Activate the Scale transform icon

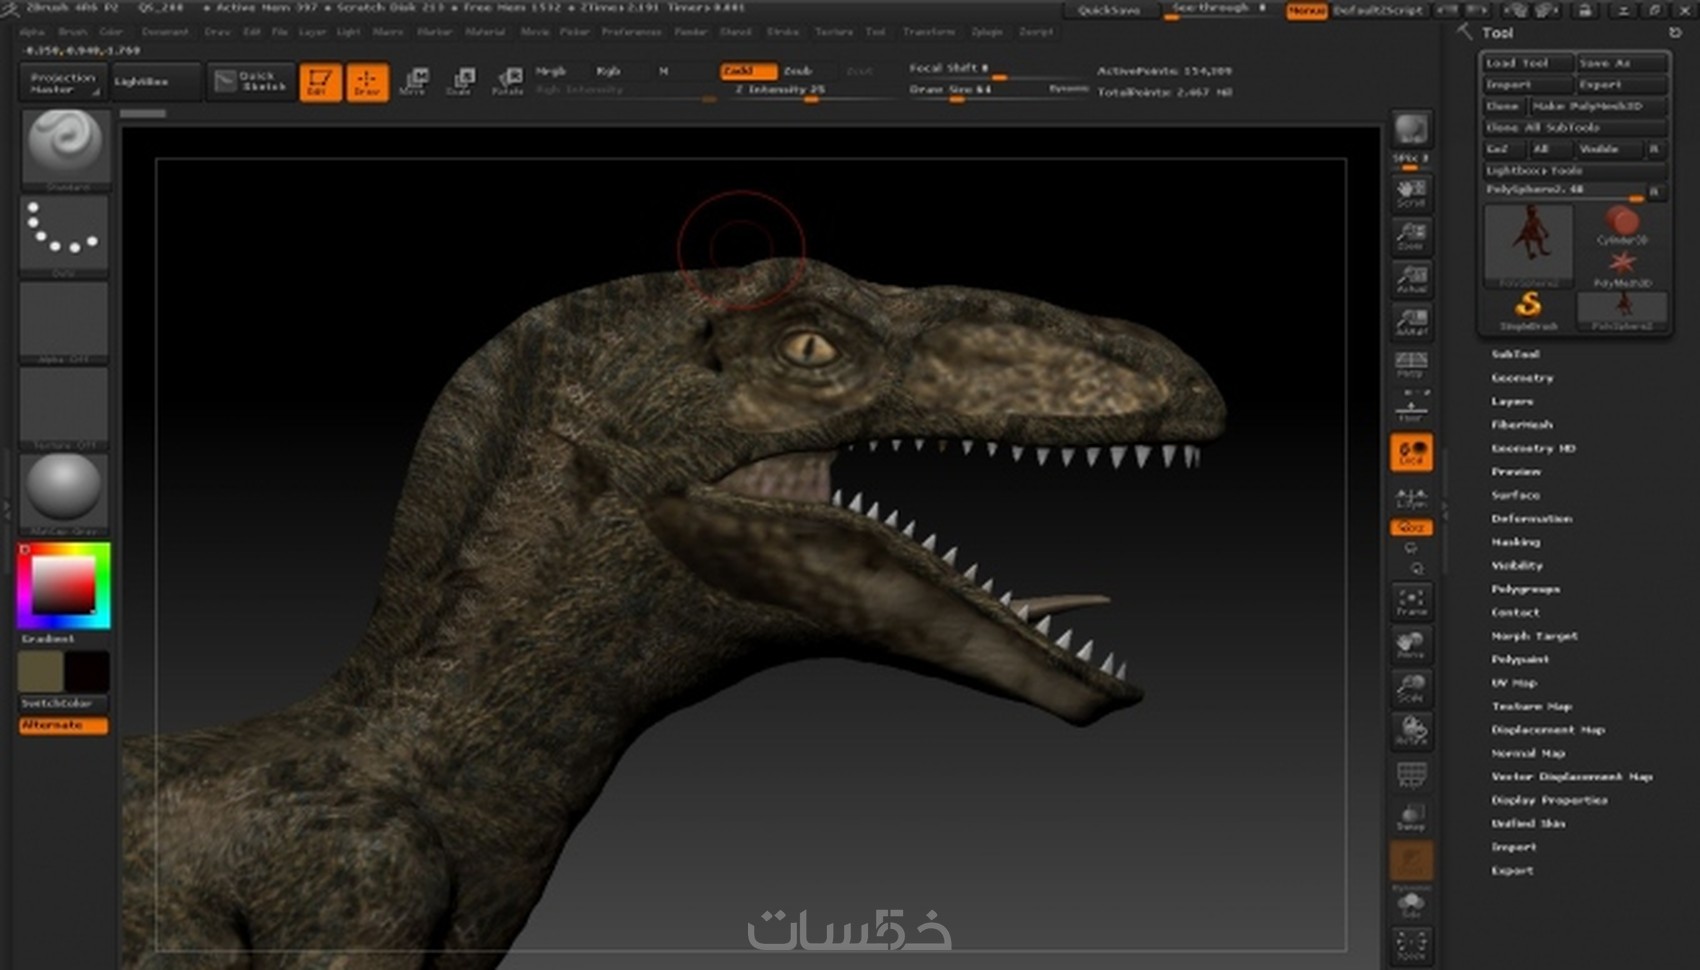pyautogui.click(x=461, y=81)
